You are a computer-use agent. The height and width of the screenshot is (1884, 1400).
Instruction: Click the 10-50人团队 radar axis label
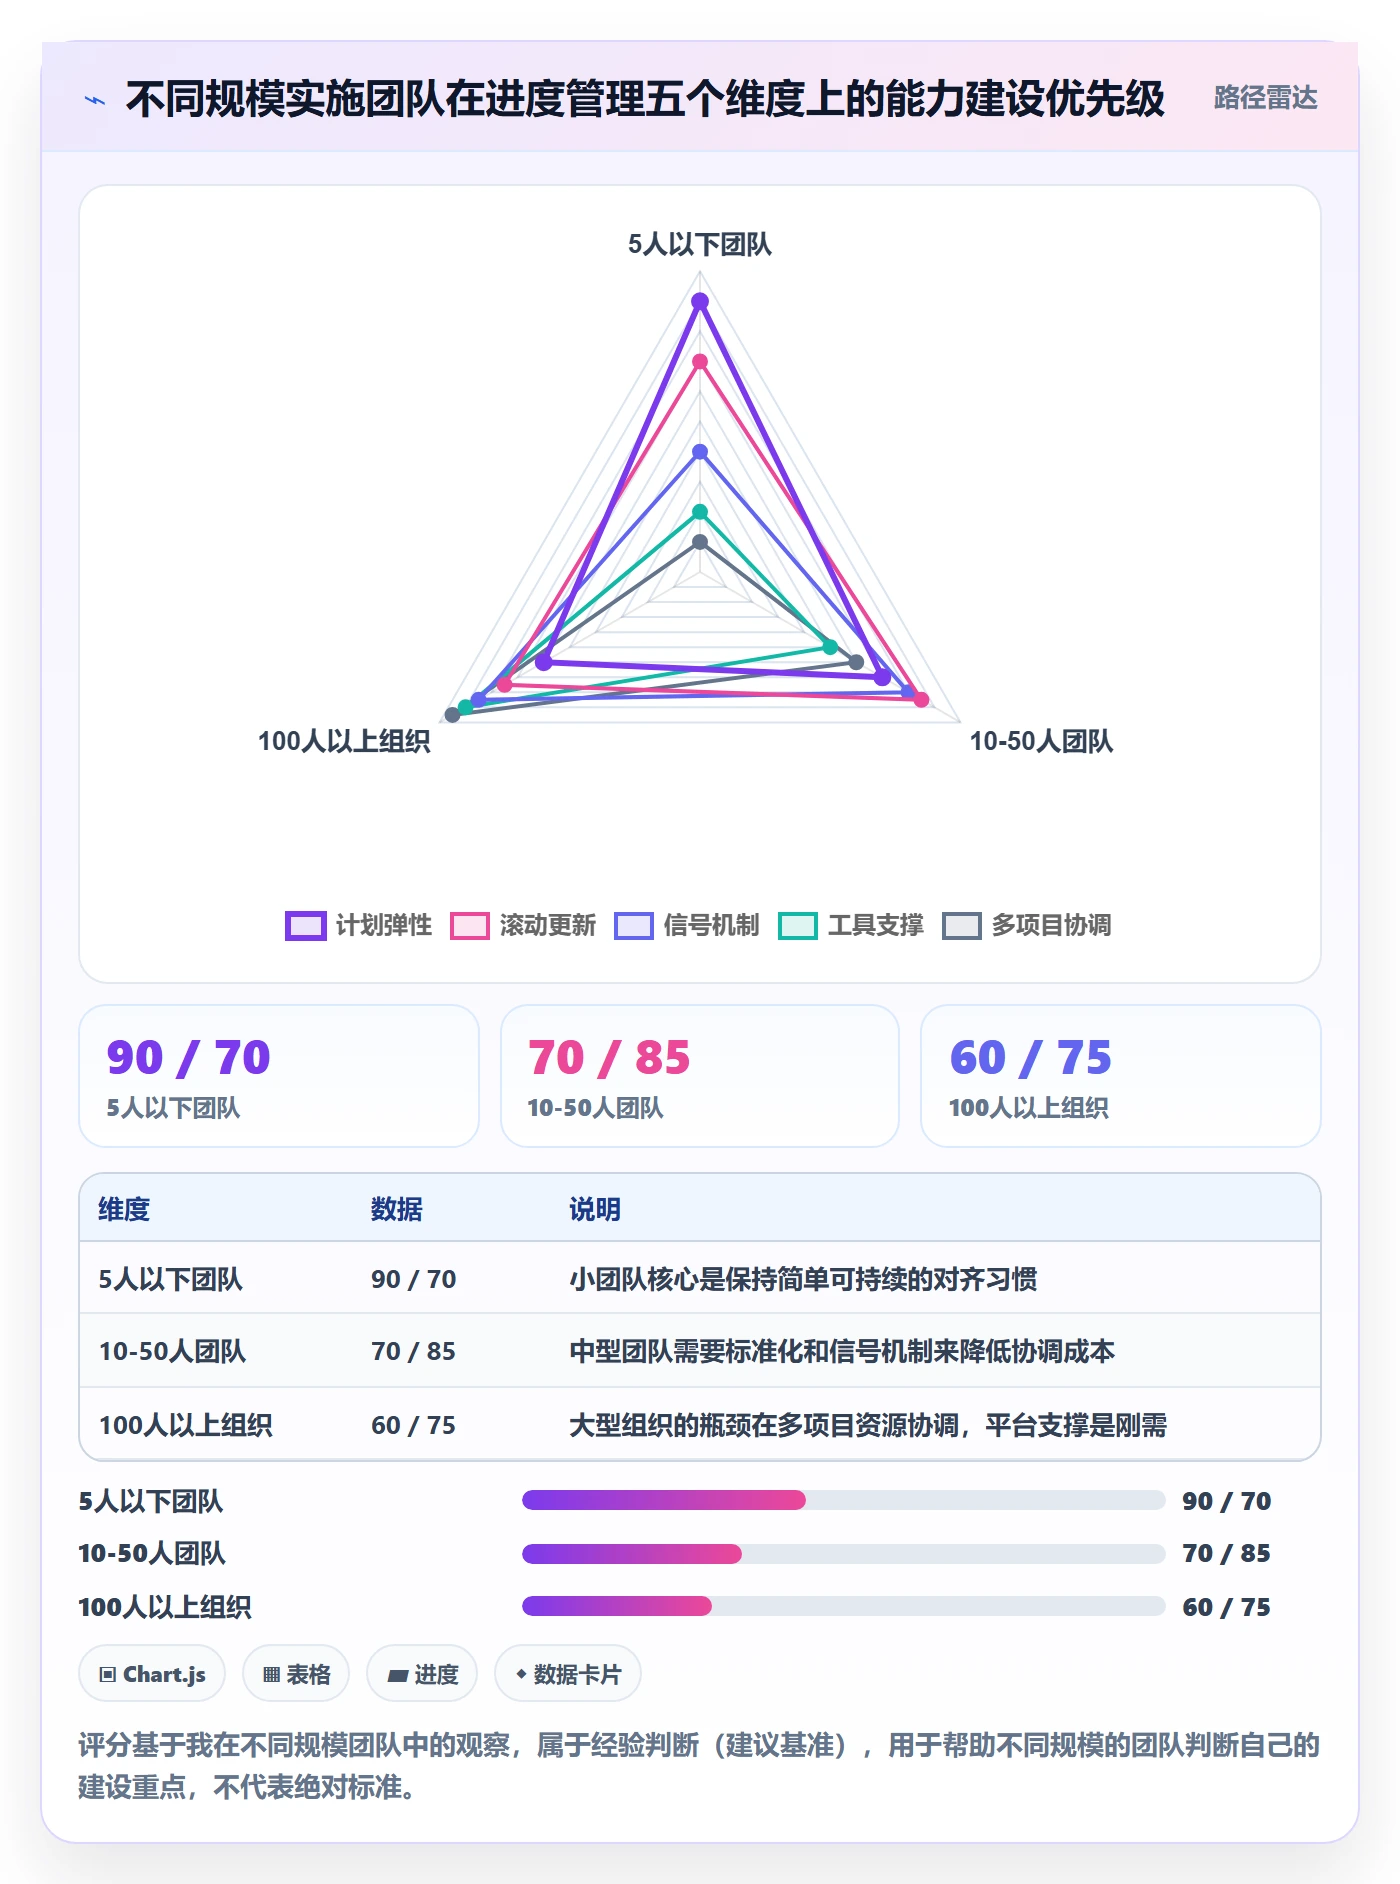(1041, 741)
